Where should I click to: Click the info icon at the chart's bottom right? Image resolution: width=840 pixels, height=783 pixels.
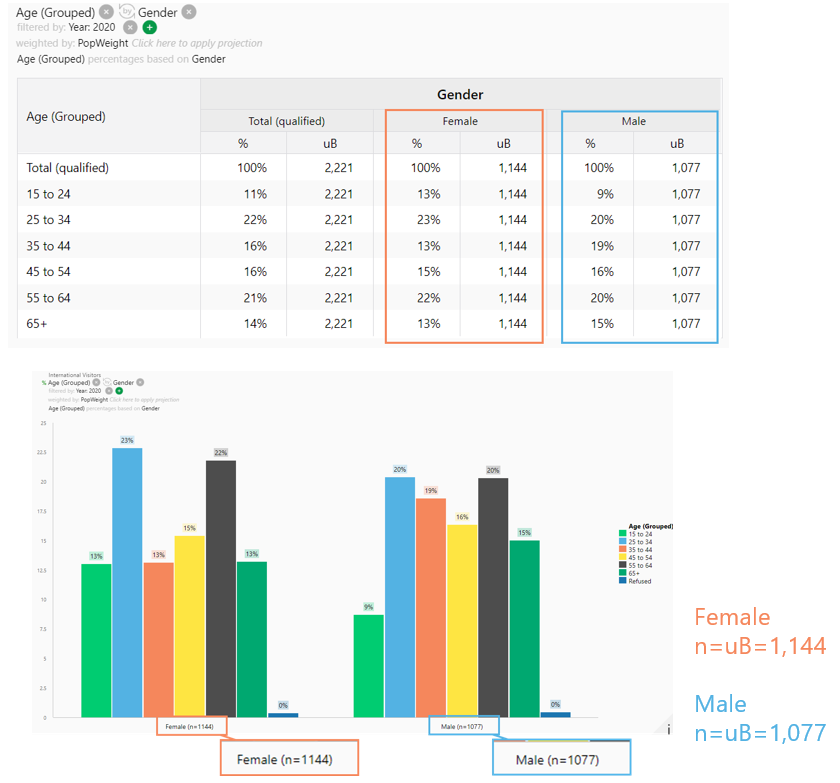click(667, 730)
